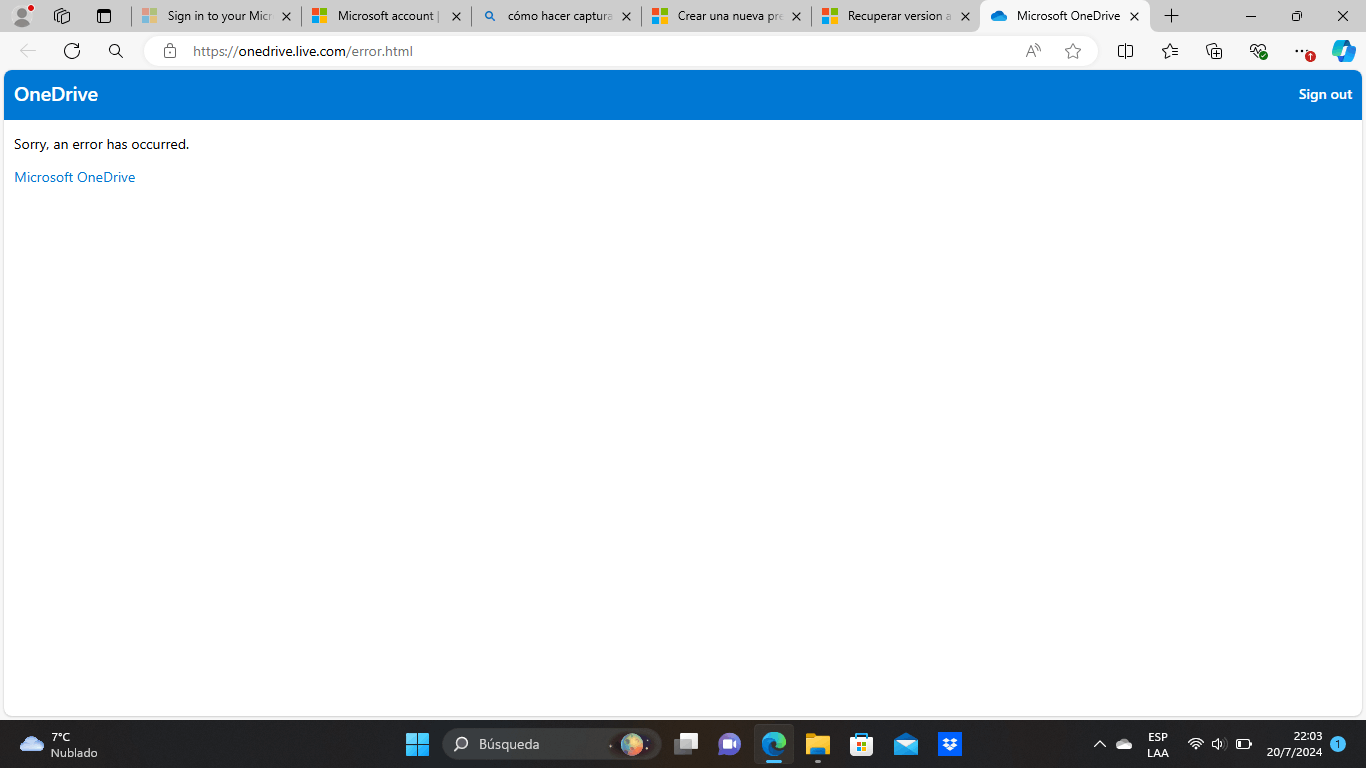Screen dimensions: 1366x768
Task: Show hidden system tray icons
Action: (1099, 744)
